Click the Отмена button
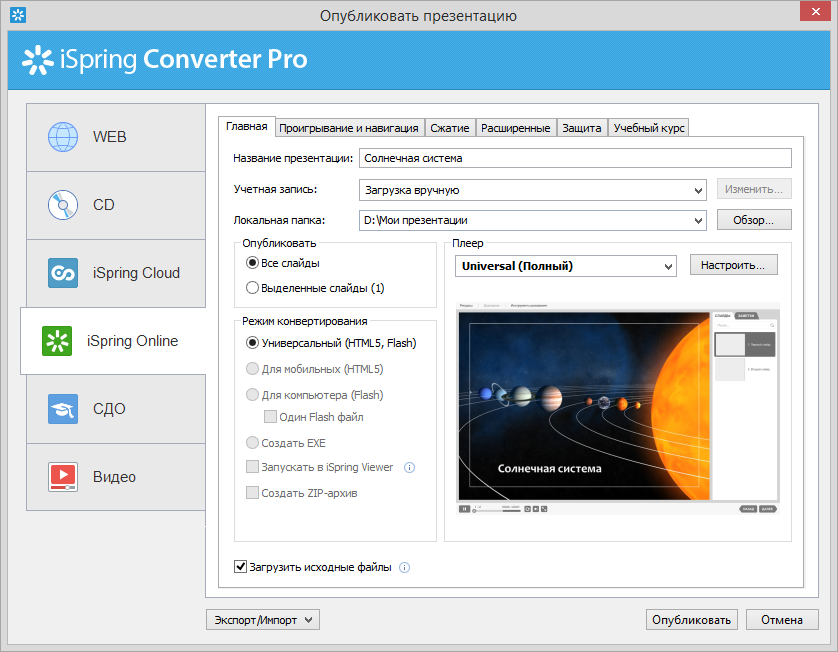This screenshot has height=652, width=838. click(782, 620)
